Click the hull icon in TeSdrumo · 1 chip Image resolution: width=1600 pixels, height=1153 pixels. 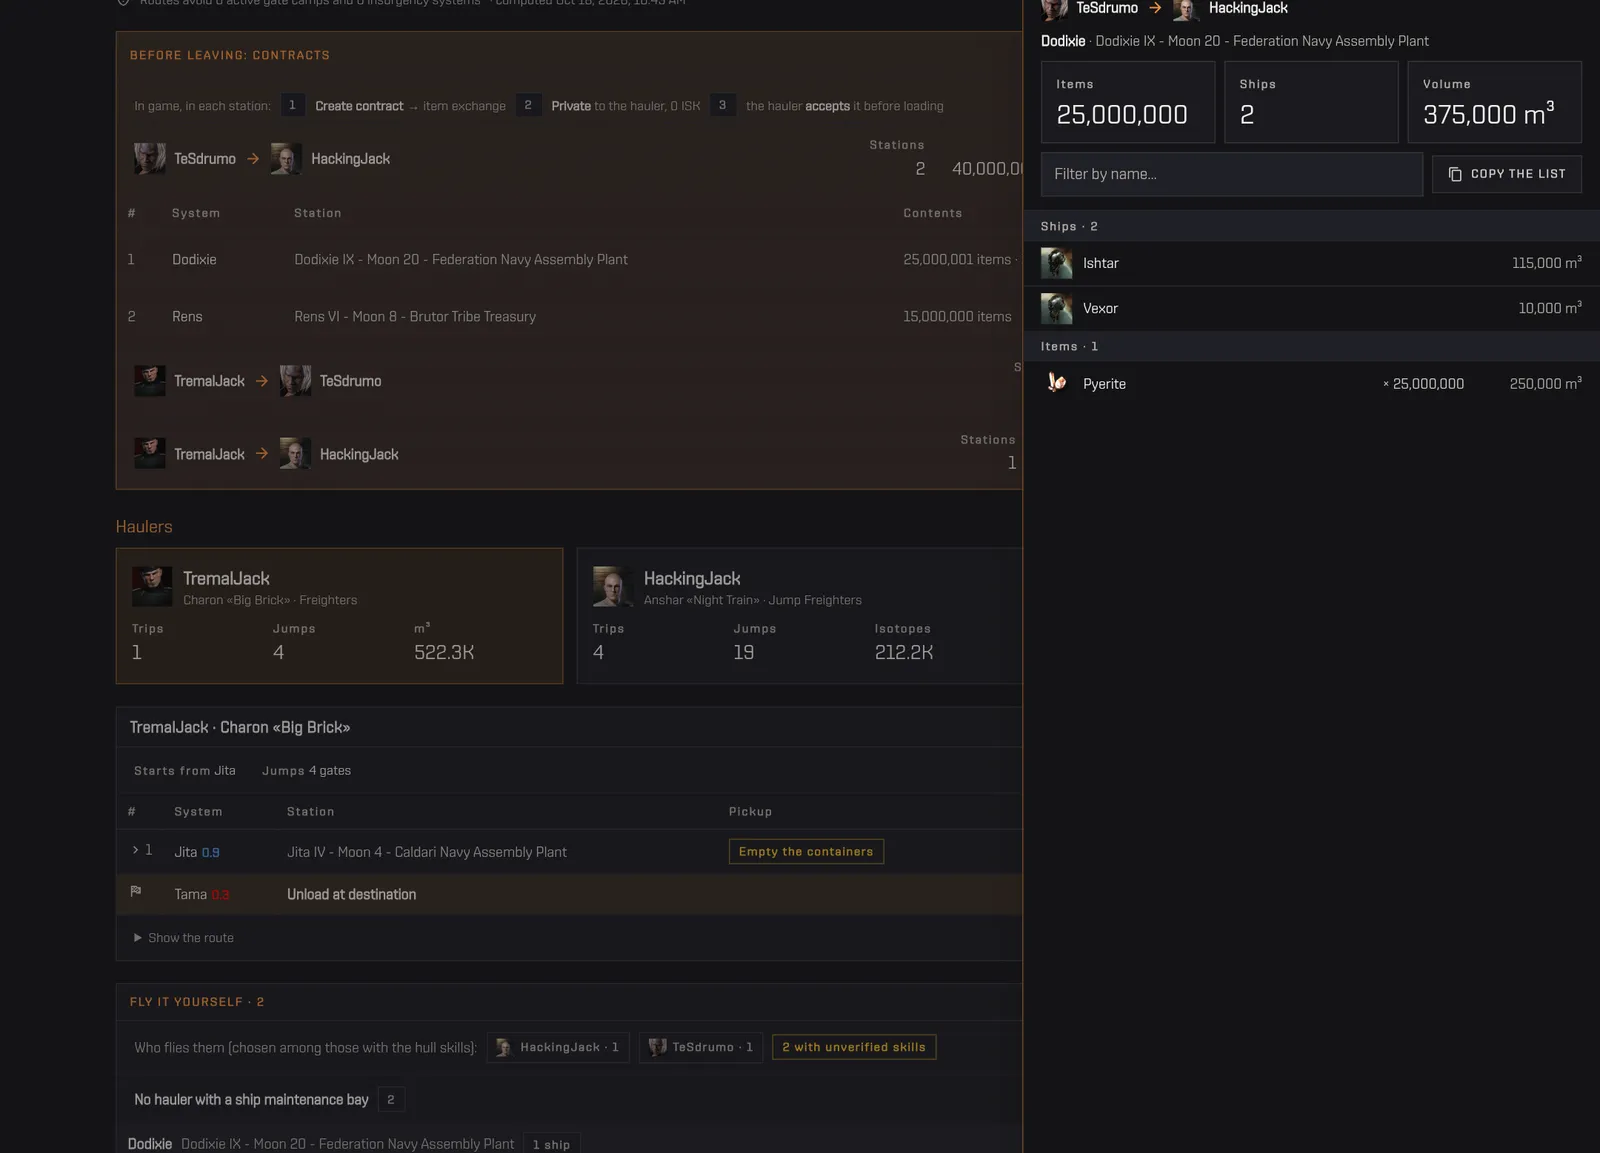657,1047
